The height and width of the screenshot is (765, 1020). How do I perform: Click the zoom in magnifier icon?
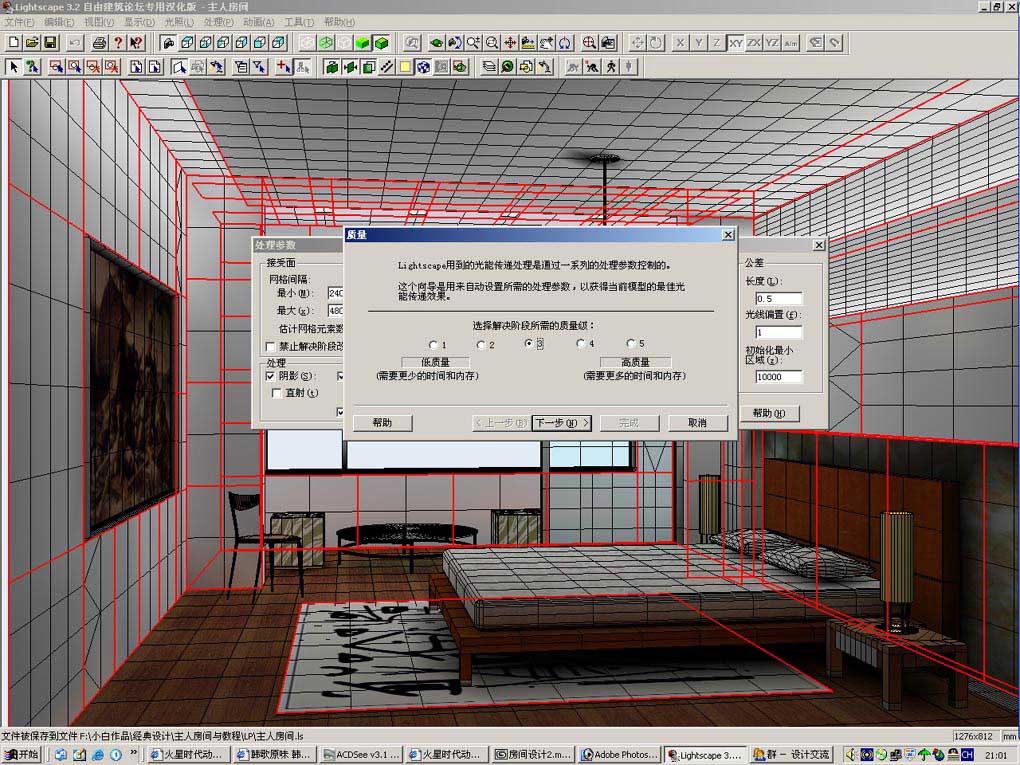pyautogui.click(x=473, y=43)
